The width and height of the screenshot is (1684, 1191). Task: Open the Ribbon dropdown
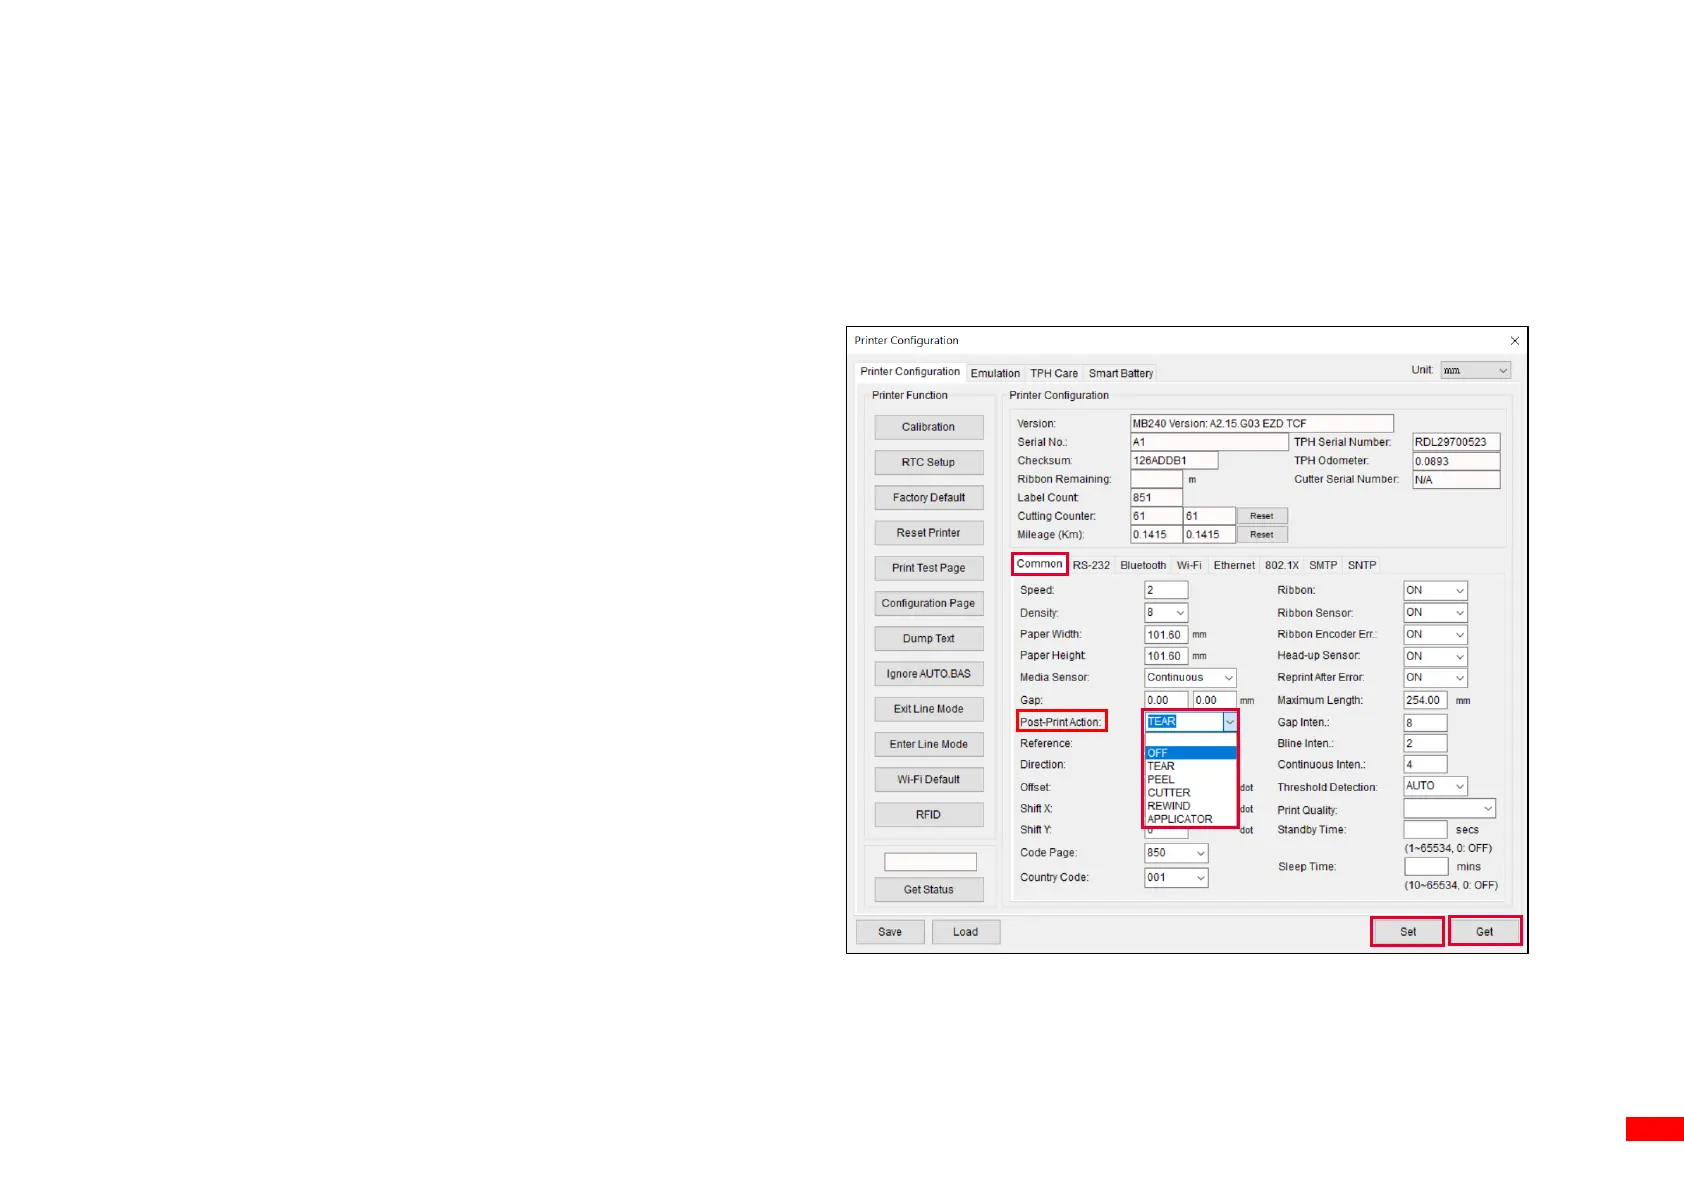(x=1435, y=591)
